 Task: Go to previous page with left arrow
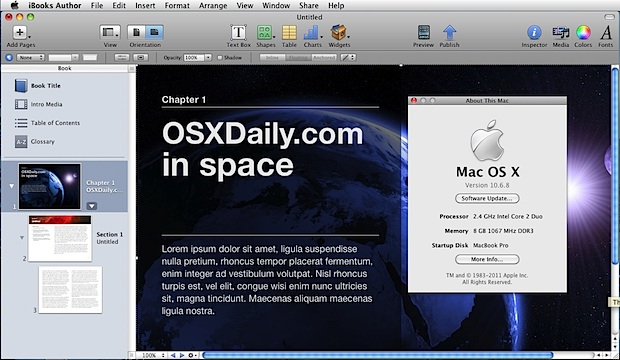pos(173,355)
